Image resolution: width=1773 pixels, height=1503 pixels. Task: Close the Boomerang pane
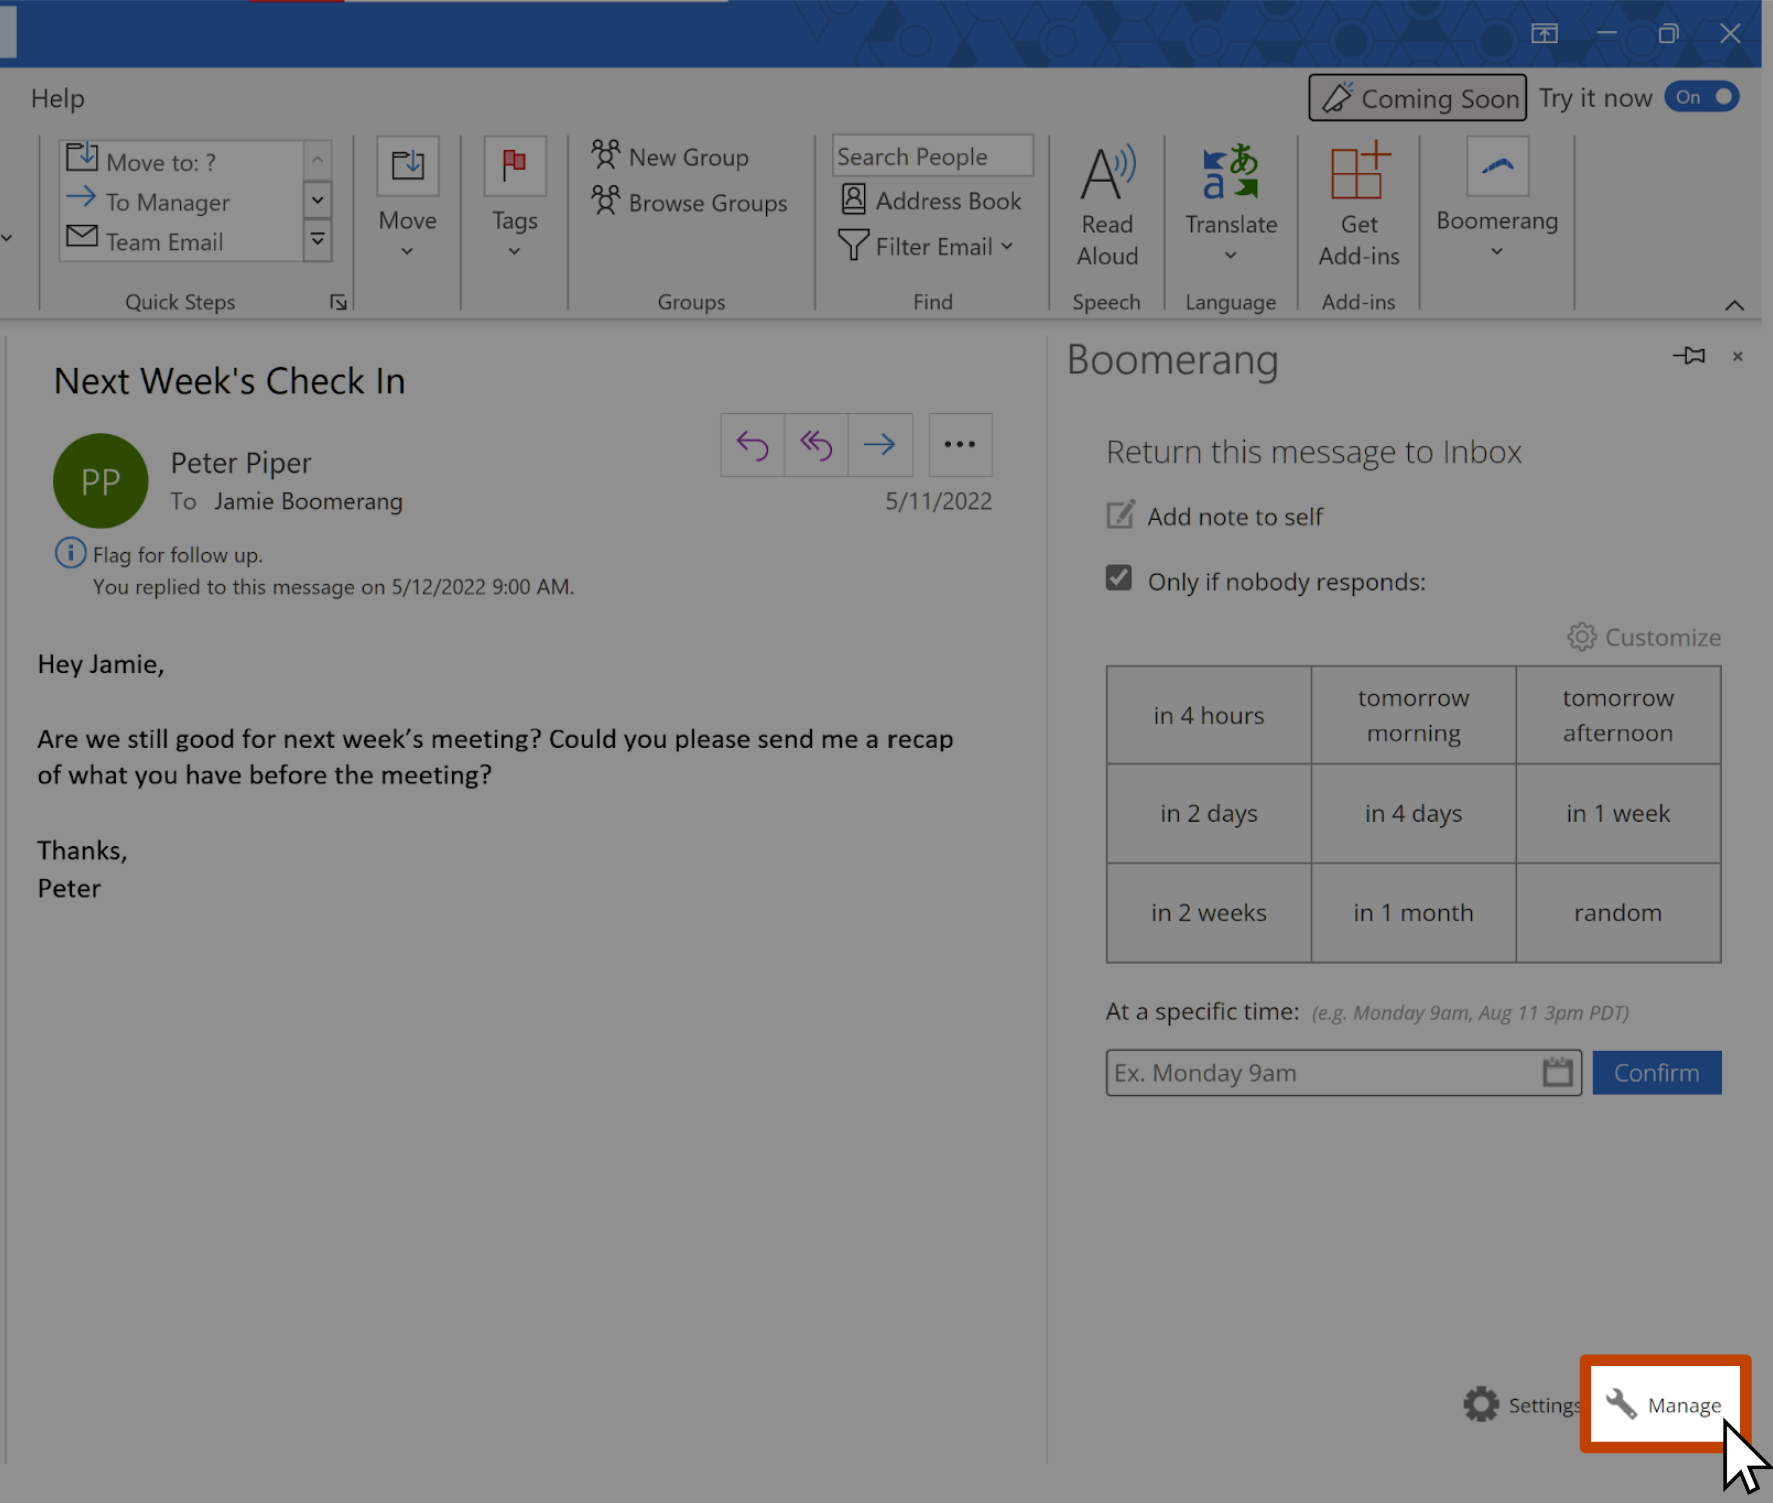pyautogui.click(x=1738, y=357)
